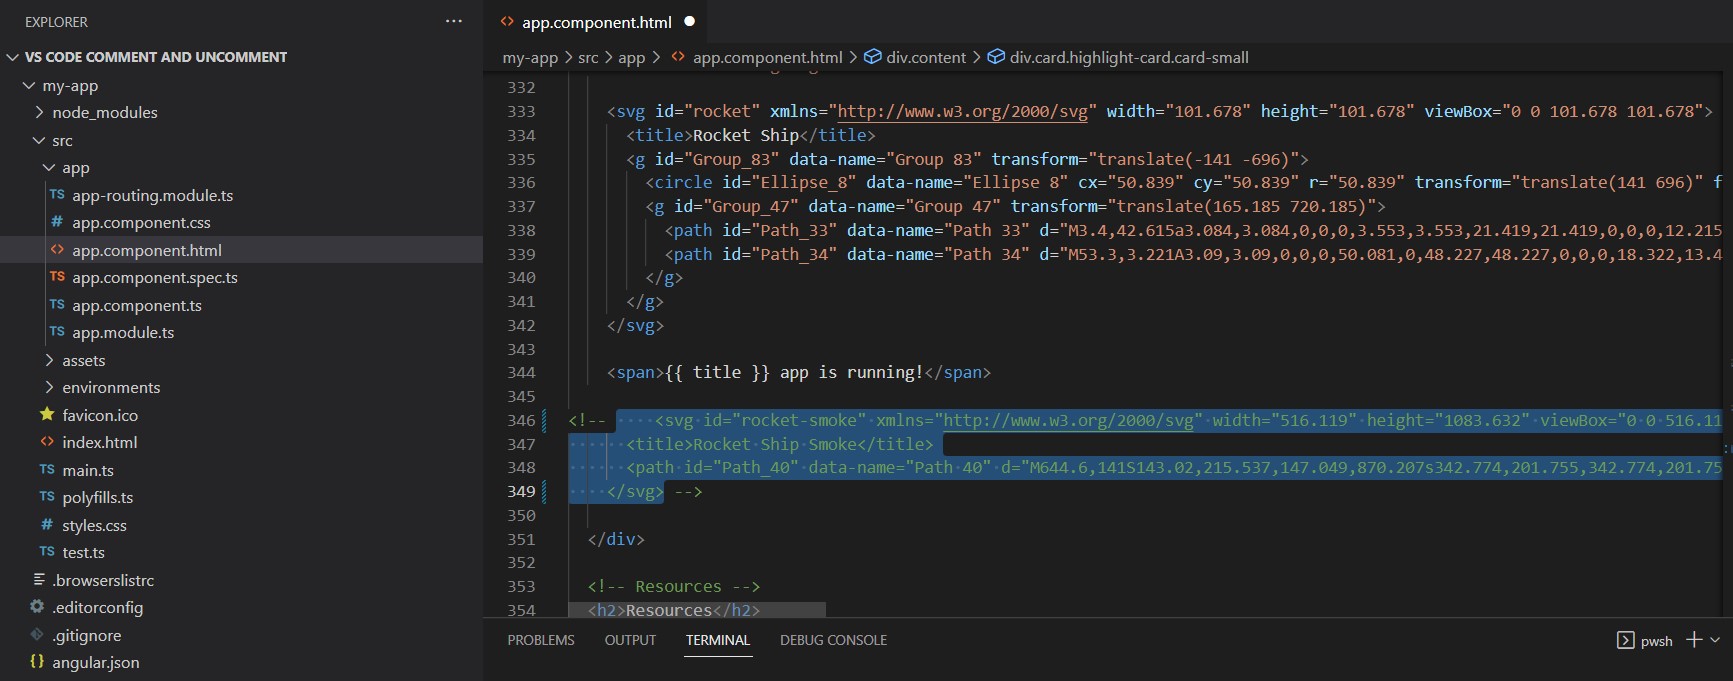The width and height of the screenshot is (1733, 681).
Task: Click TS icon of app-routing.module.ts
Action: pyautogui.click(x=57, y=195)
